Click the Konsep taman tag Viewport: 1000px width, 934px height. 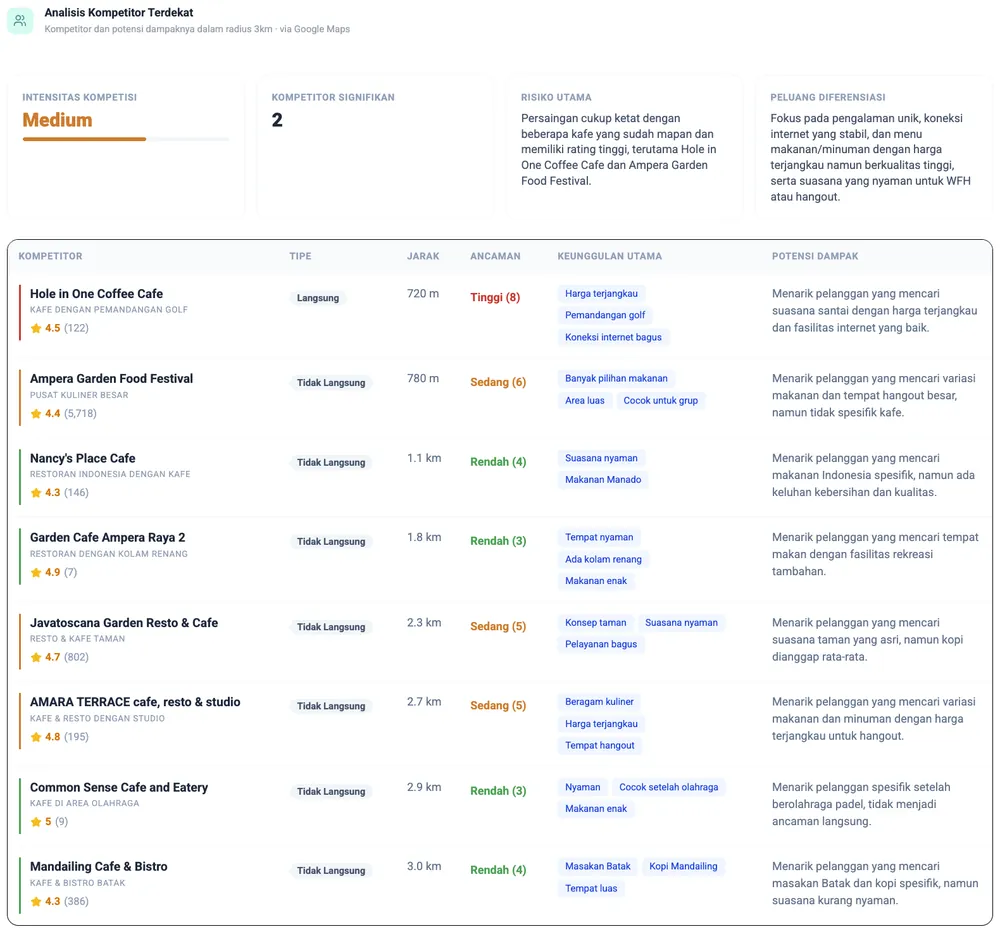[x=596, y=623]
